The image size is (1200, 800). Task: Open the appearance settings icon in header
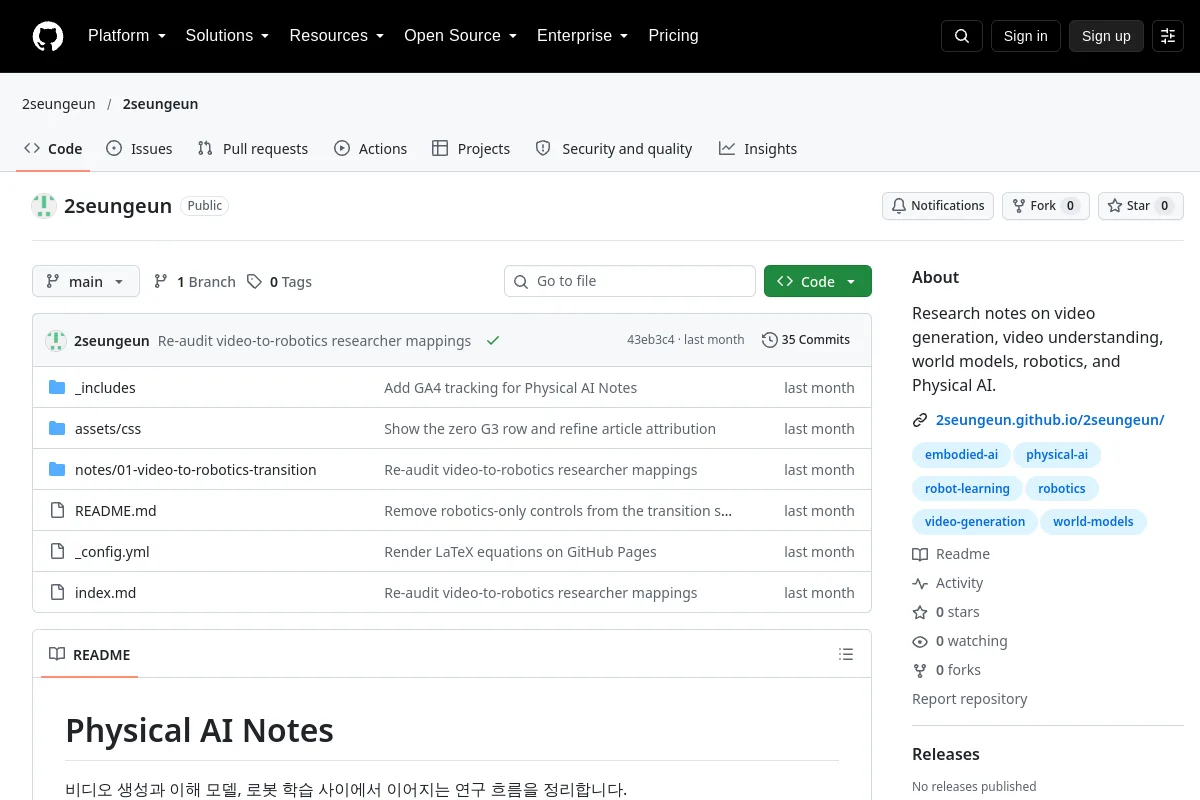[x=1168, y=36]
